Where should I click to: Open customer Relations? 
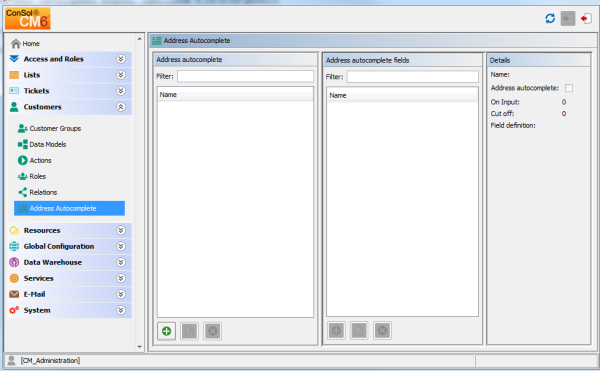(38, 192)
